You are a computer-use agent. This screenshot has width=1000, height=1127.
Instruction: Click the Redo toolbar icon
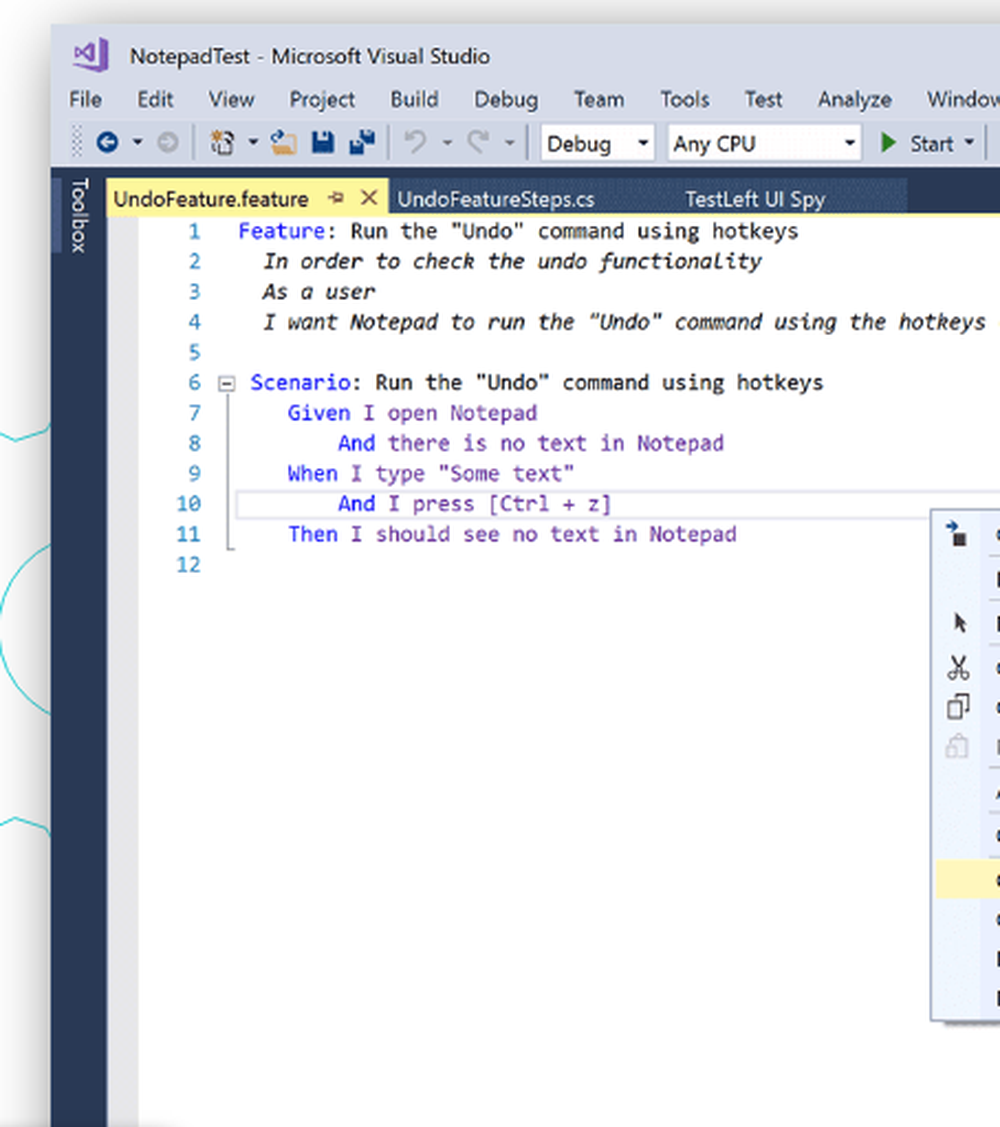click(x=479, y=142)
